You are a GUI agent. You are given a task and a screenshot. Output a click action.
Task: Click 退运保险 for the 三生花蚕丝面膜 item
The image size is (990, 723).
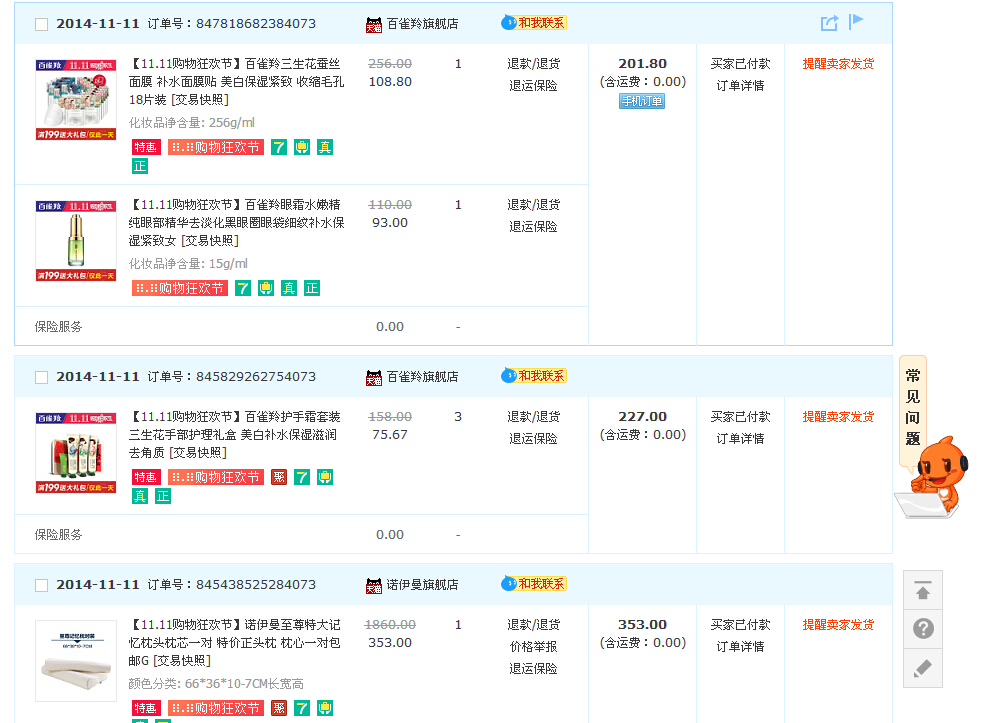[x=534, y=86]
